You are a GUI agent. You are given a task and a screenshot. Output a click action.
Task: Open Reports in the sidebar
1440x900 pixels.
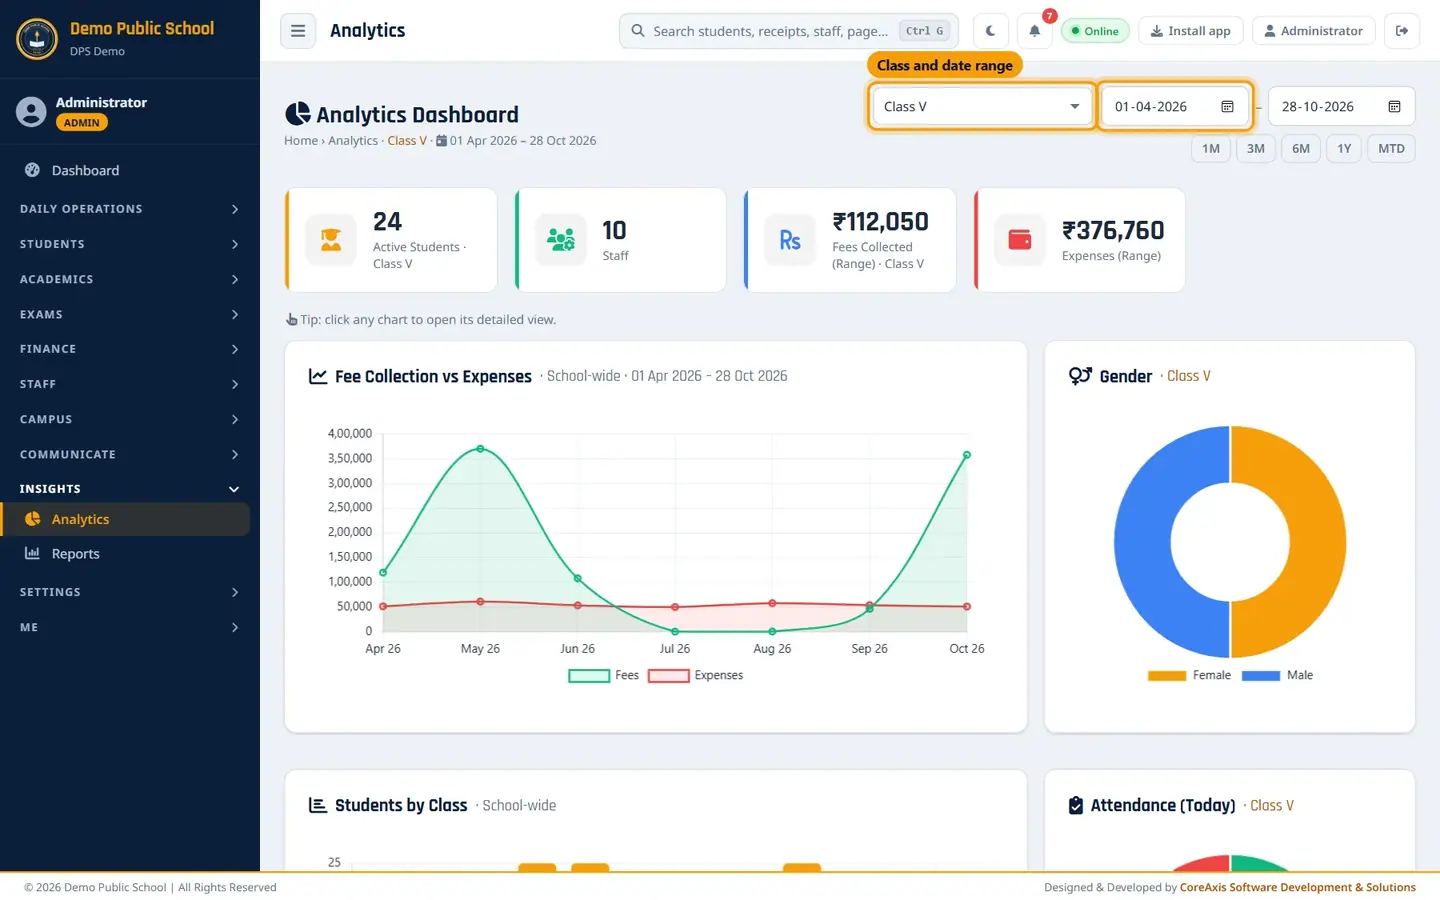pos(76,554)
